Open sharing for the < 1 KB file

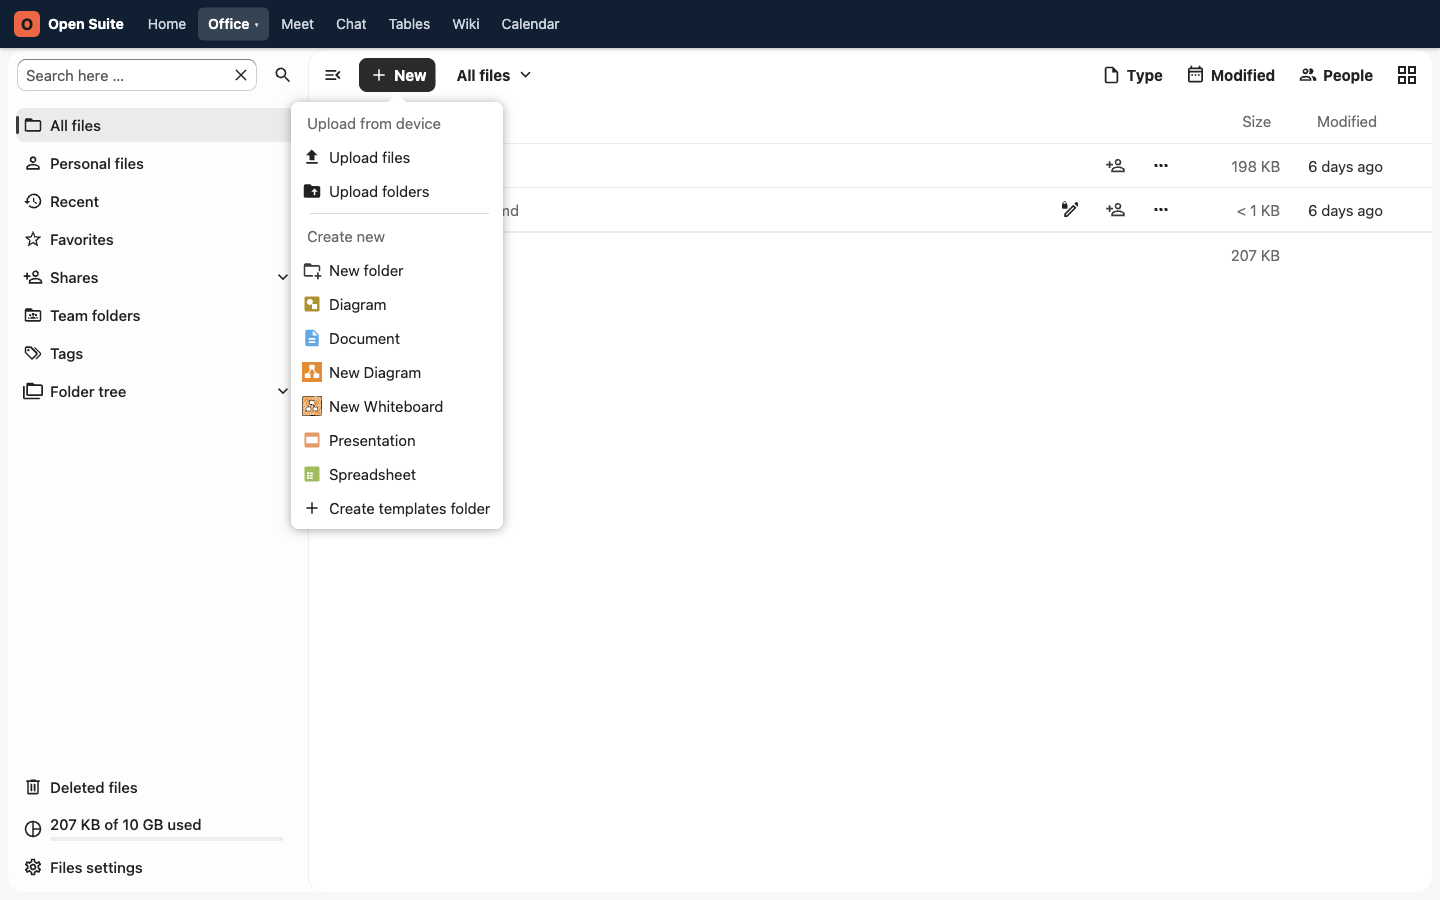1116,210
